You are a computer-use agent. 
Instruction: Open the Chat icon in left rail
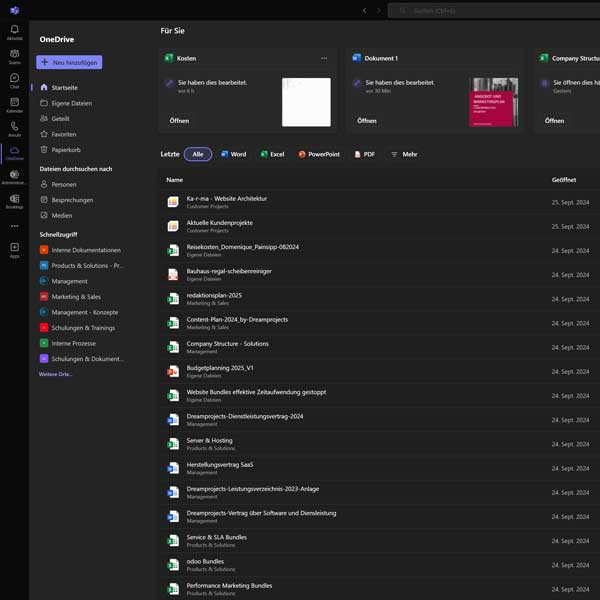pyautogui.click(x=15, y=78)
